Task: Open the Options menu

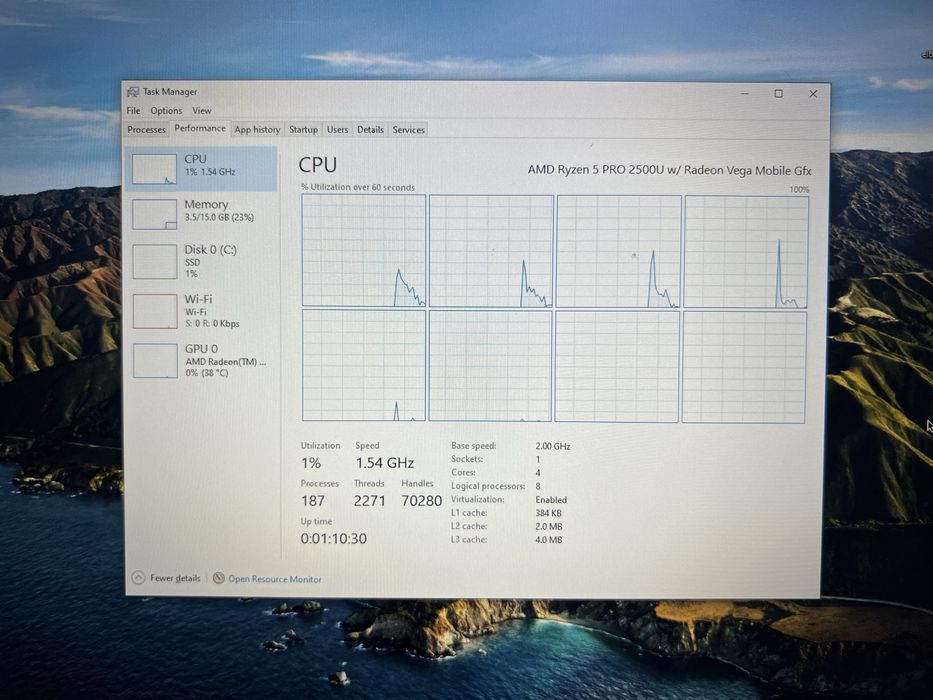Action: [x=166, y=111]
